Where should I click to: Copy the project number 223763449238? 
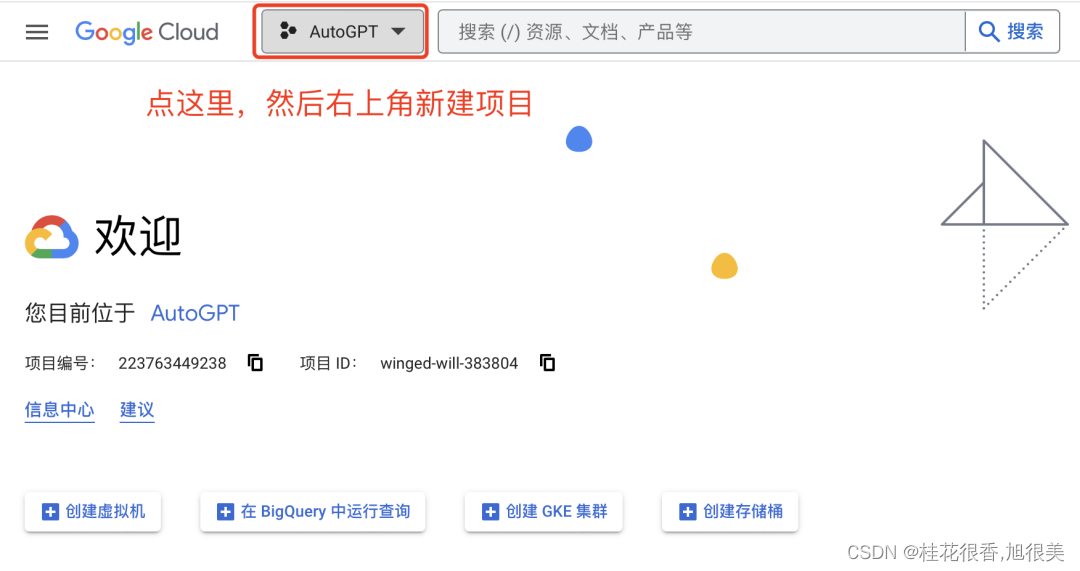click(256, 363)
